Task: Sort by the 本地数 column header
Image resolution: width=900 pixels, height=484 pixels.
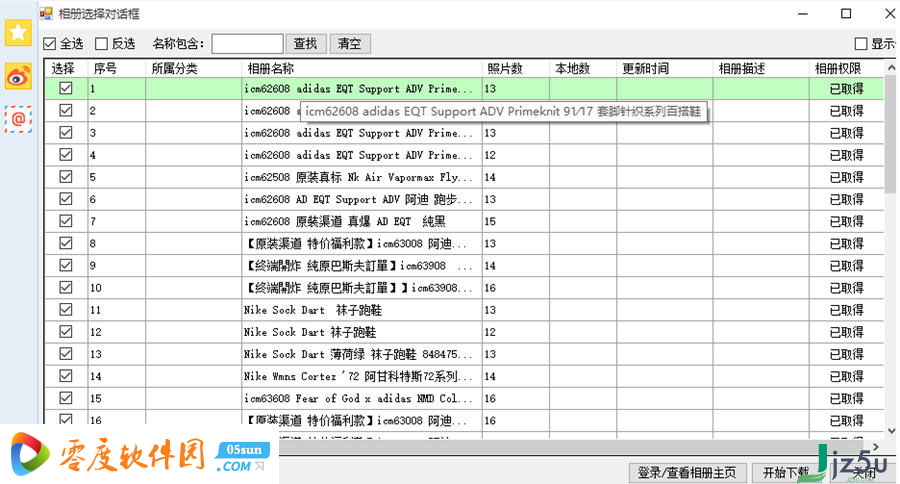Action: [583, 68]
